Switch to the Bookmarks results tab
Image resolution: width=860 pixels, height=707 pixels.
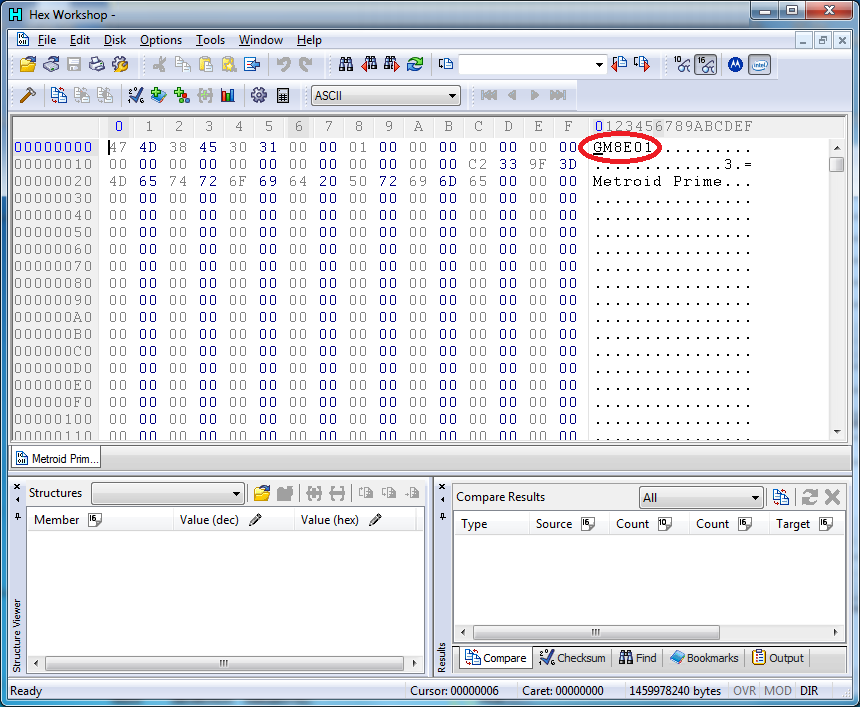(704, 658)
